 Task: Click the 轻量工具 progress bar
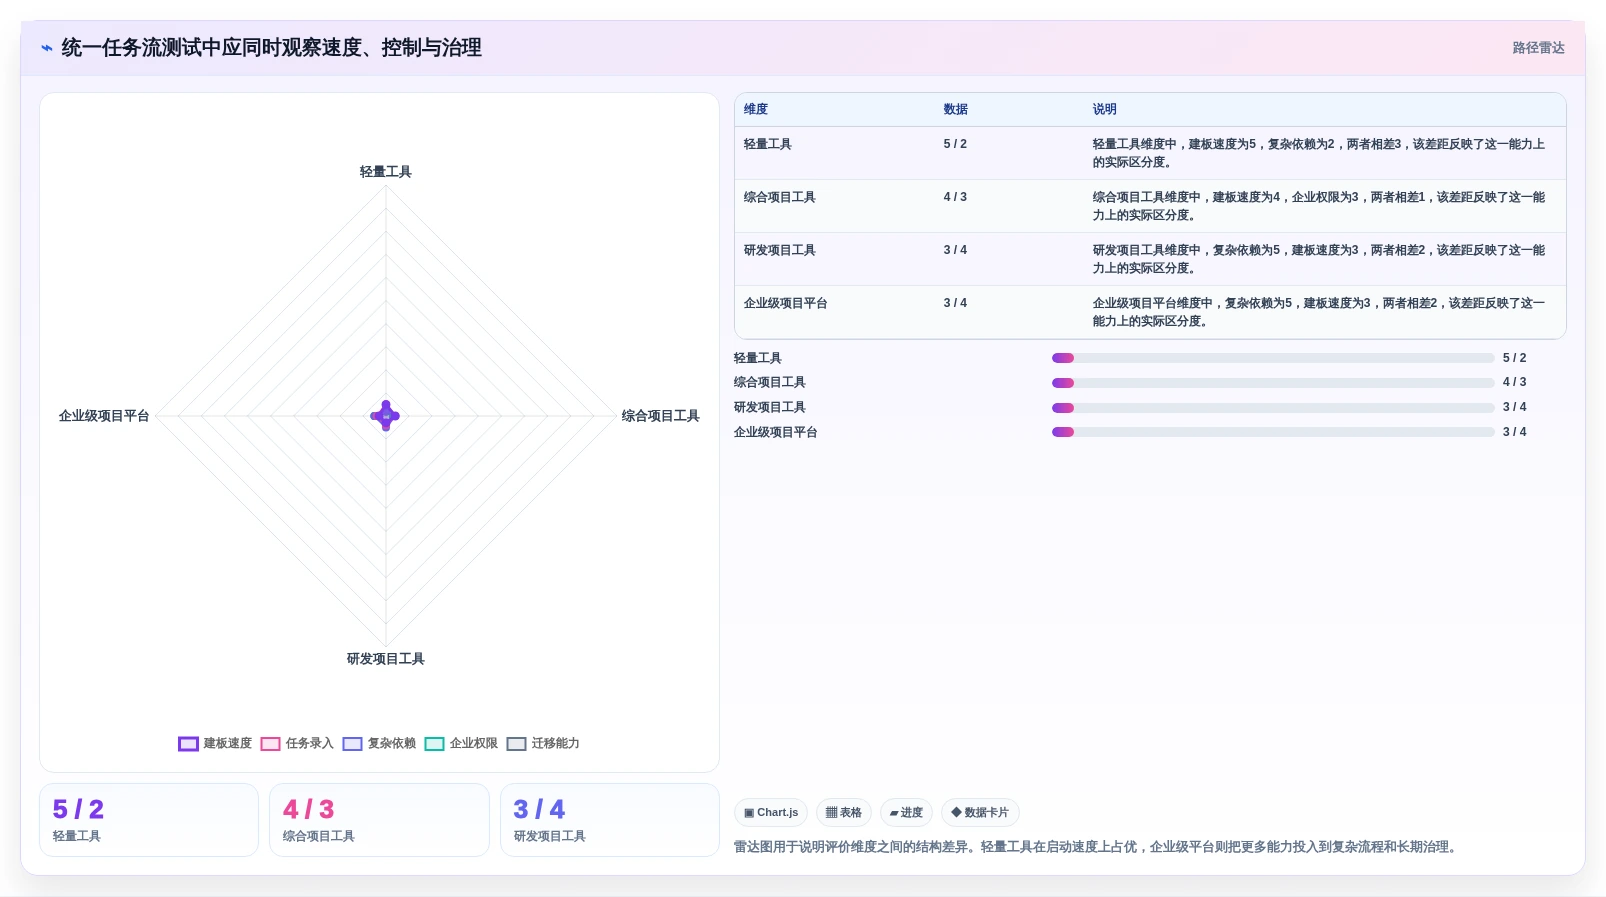pyautogui.click(x=1273, y=358)
